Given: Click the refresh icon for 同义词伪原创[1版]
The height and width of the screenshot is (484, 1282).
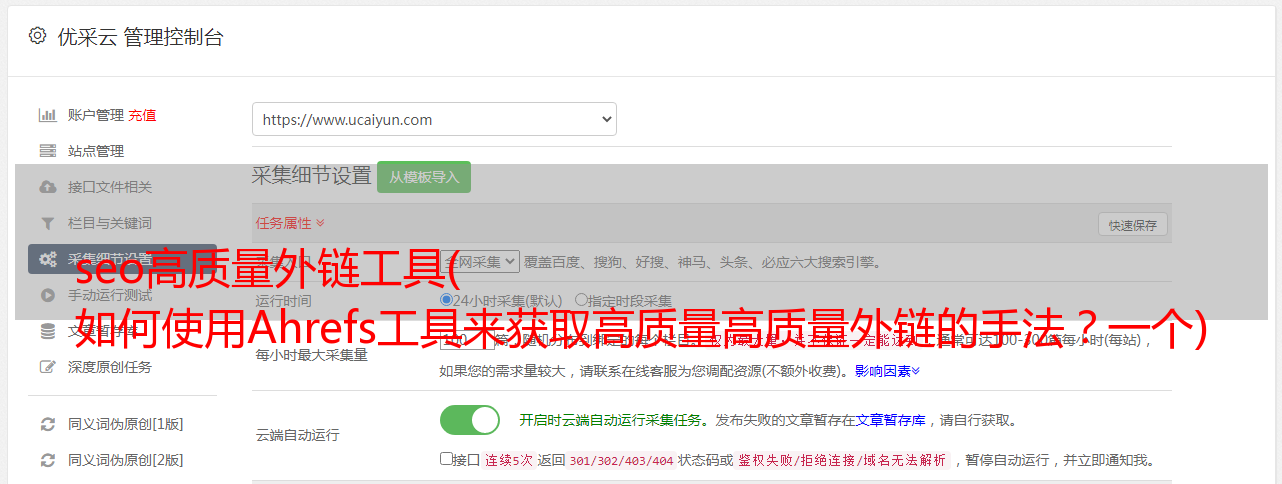Looking at the screenshot, I should click(47, 424).
